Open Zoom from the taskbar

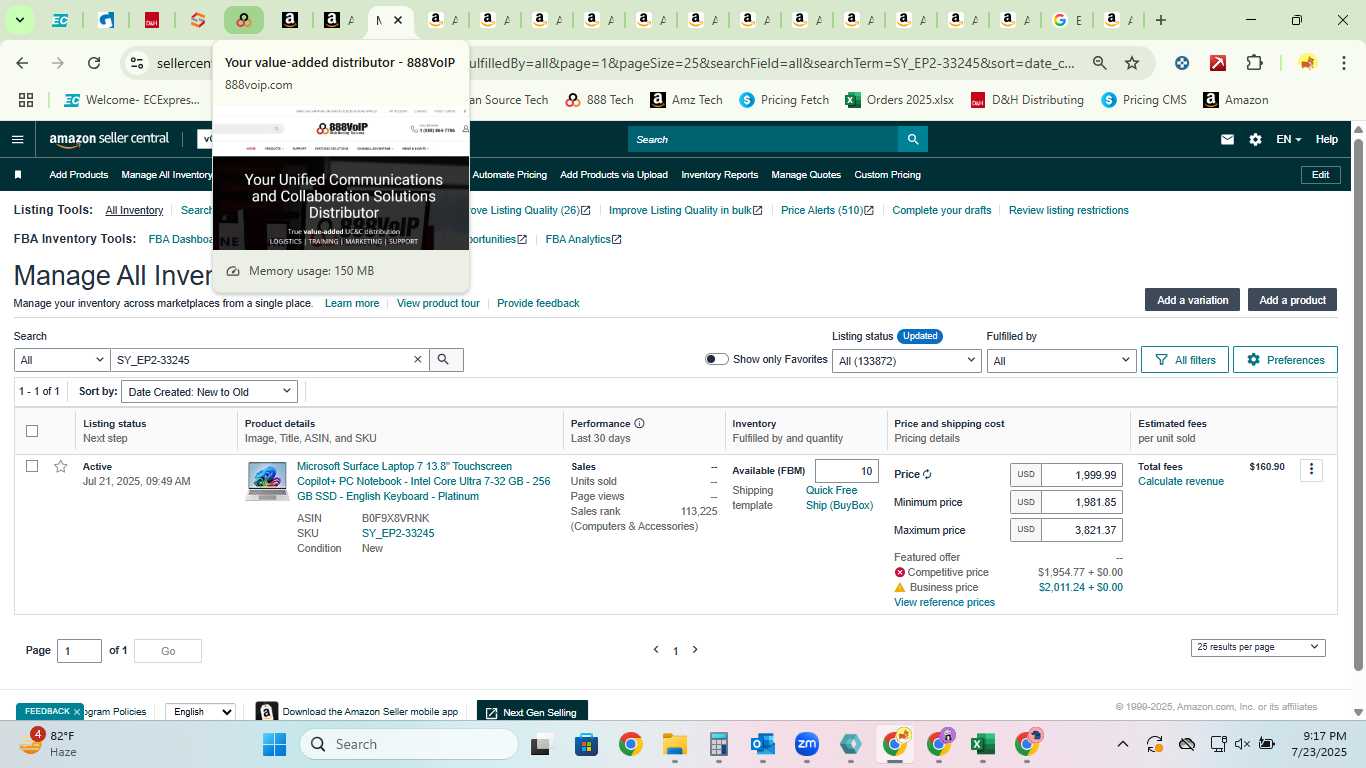point(807,744)
